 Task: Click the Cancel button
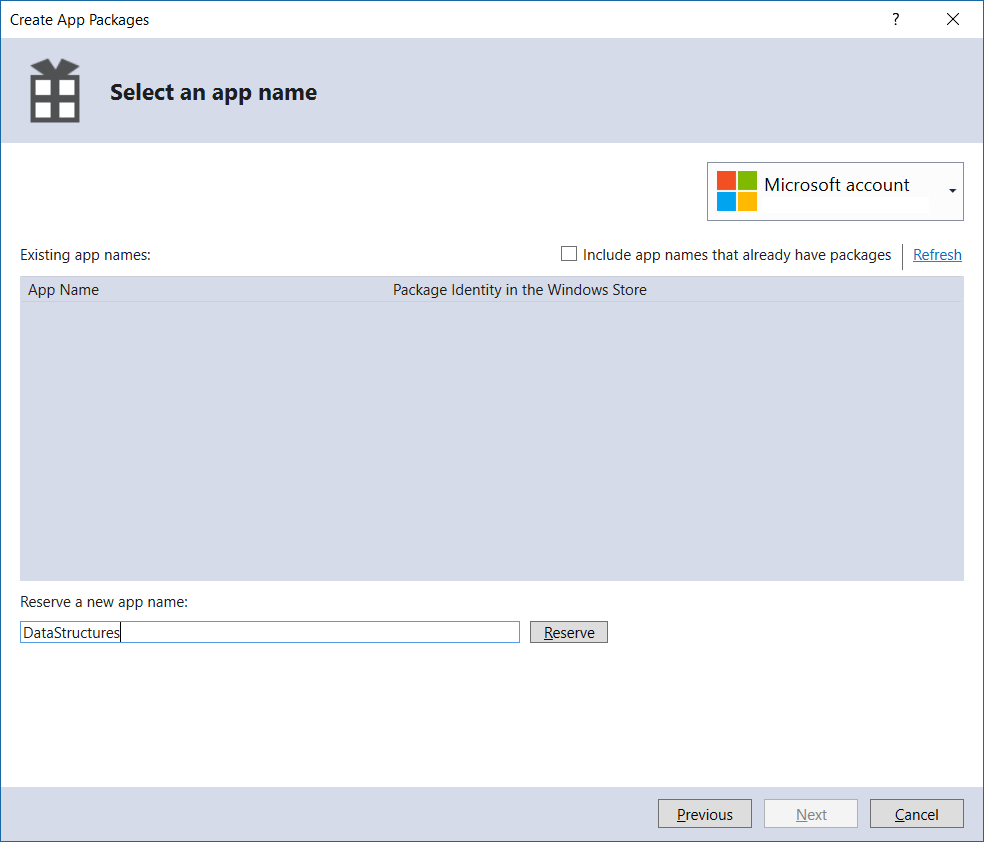pos(916,813)
